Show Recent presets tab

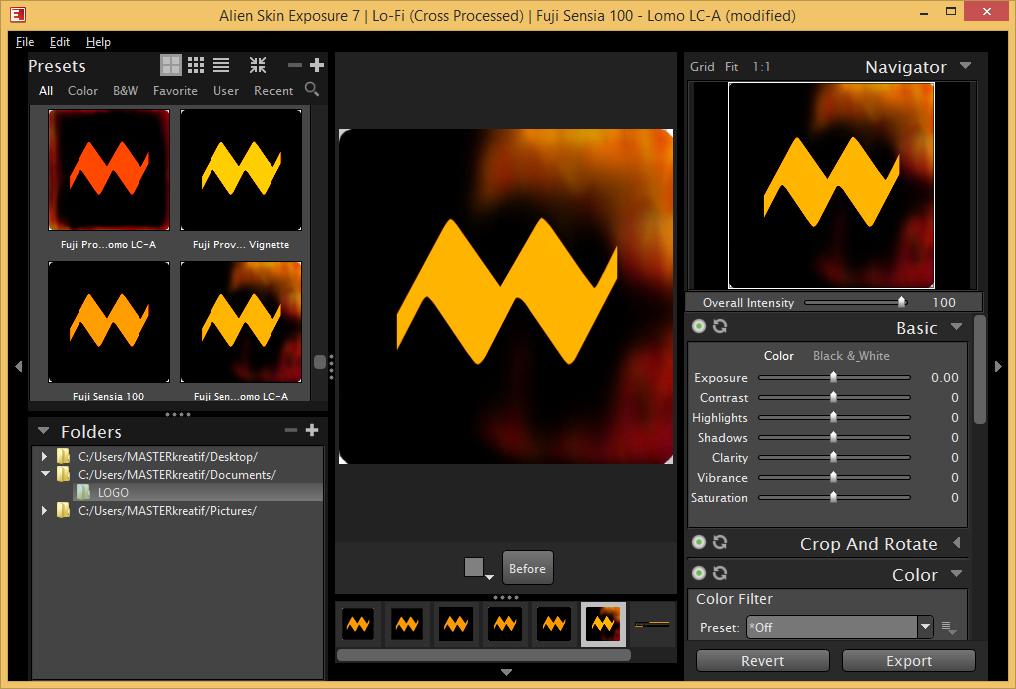273,91
